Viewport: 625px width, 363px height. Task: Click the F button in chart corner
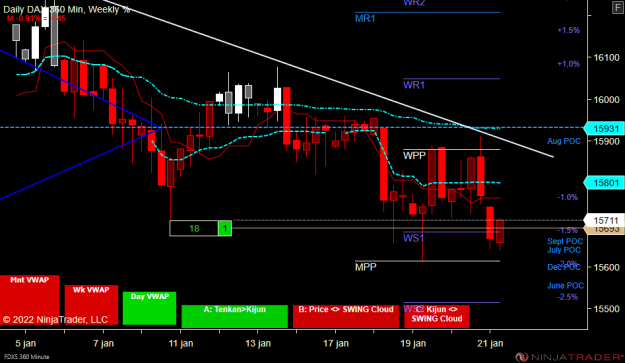(617, 8)
